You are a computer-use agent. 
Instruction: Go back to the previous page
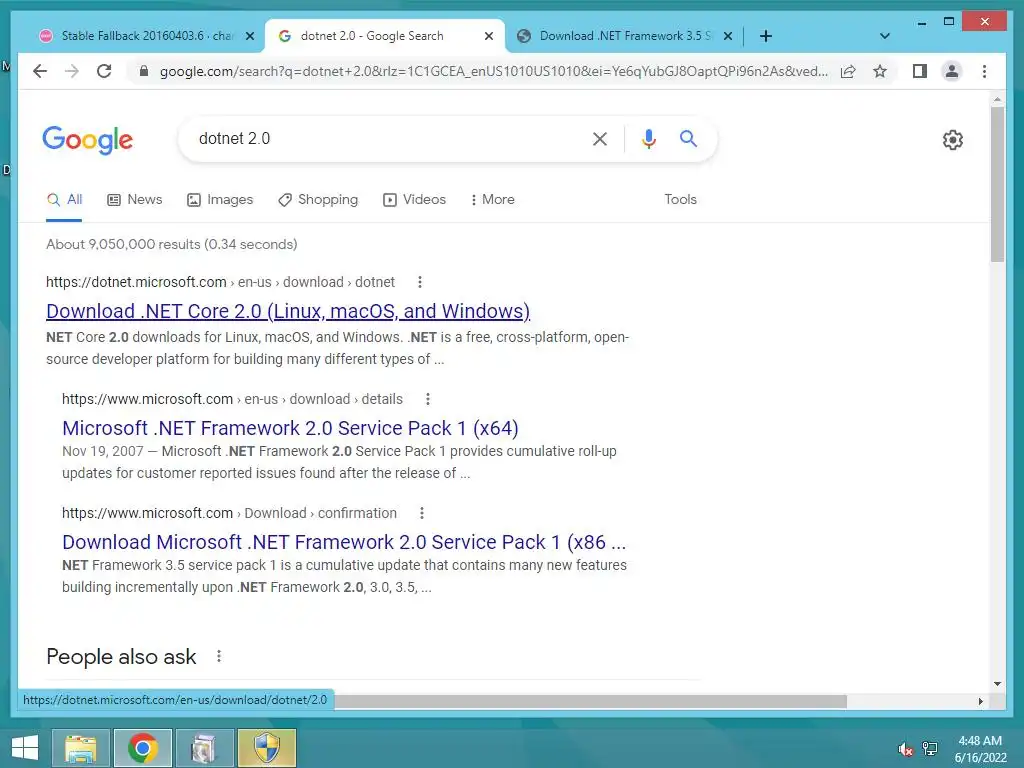40,71
